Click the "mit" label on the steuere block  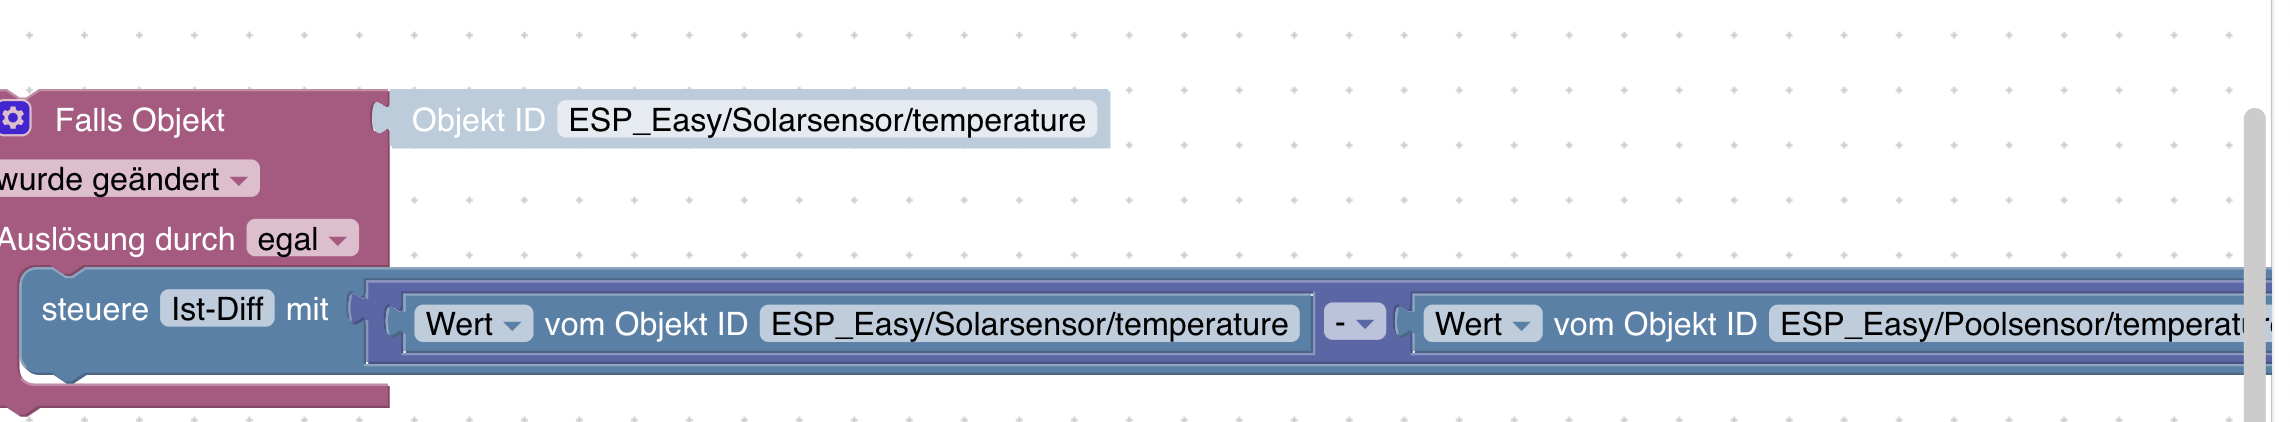pos(307,310)
